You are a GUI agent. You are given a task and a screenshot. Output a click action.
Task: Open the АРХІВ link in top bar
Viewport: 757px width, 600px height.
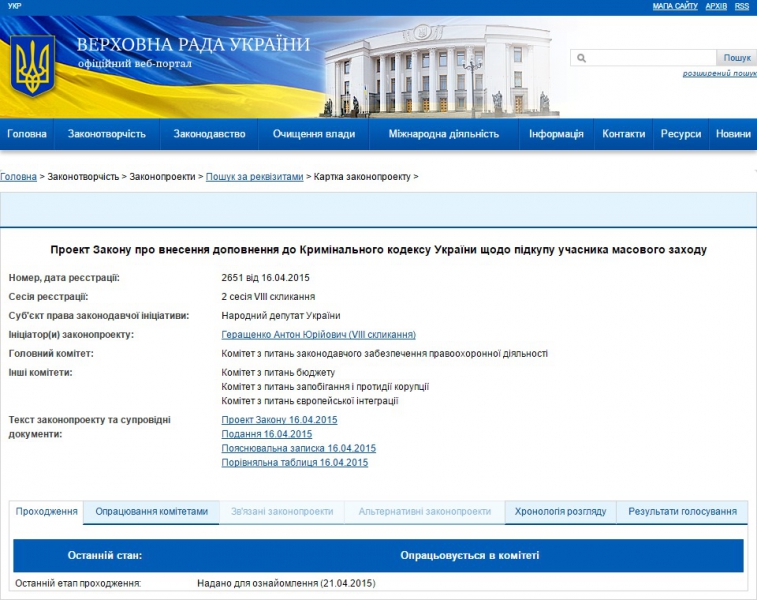(x=716, y=6)
